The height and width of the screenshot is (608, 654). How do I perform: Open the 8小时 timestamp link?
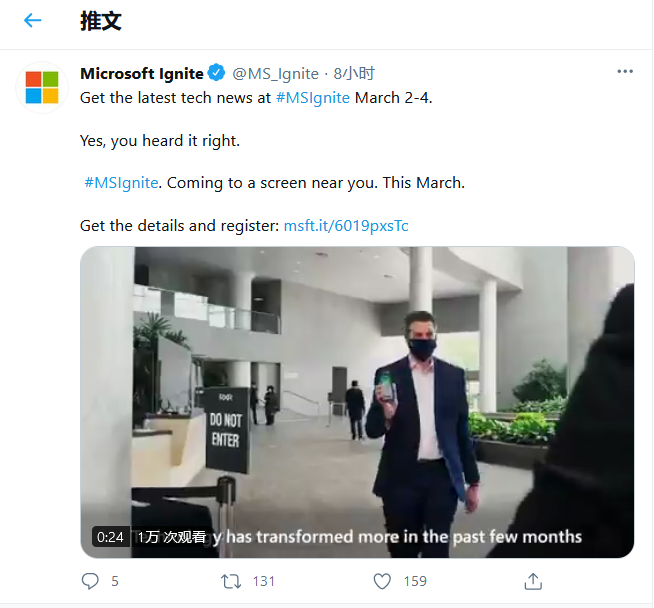point(354,73)
